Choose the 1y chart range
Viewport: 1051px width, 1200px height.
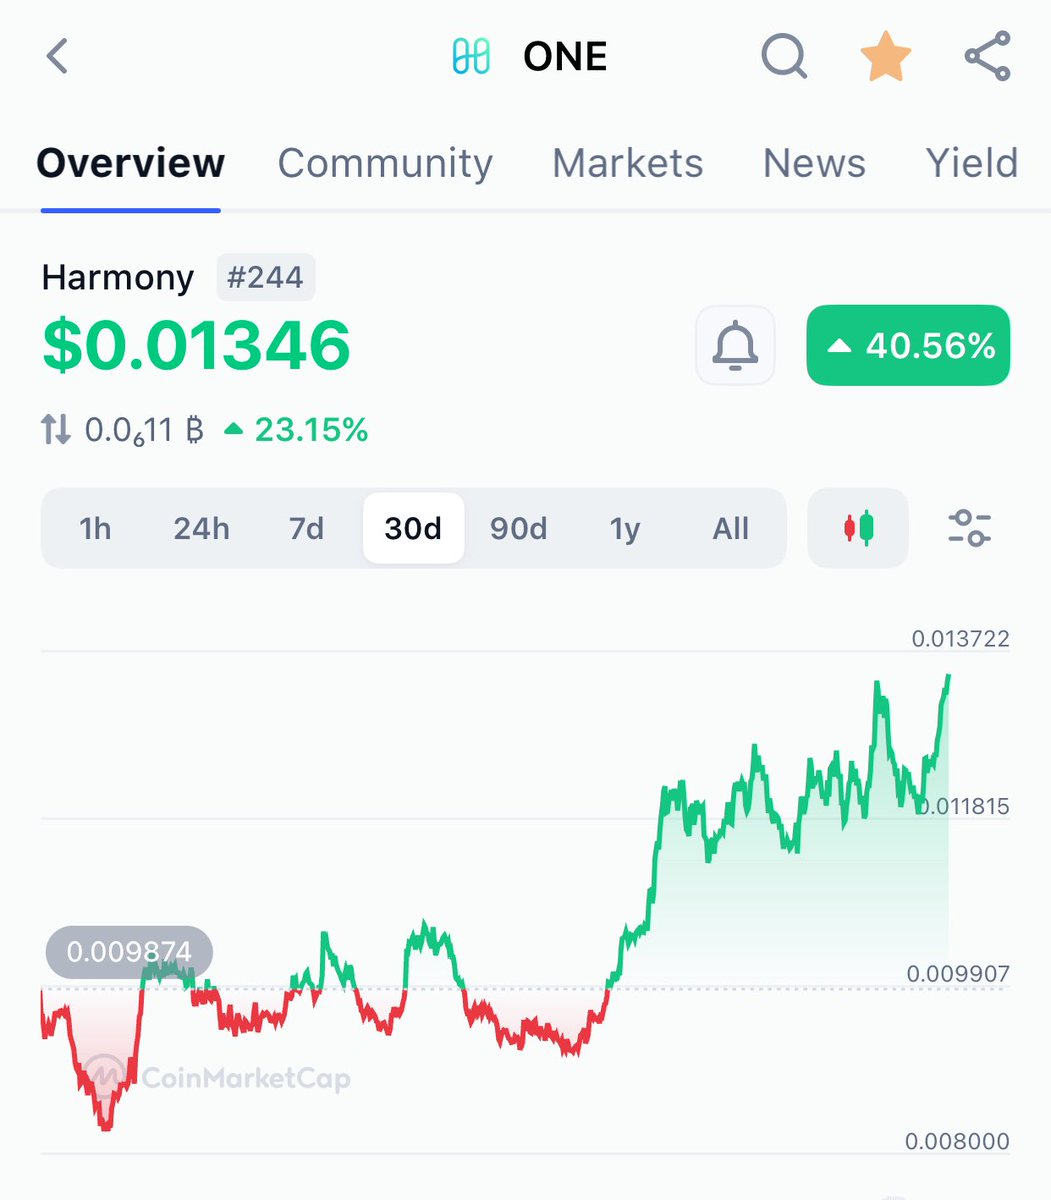click(x=625, y=528)
